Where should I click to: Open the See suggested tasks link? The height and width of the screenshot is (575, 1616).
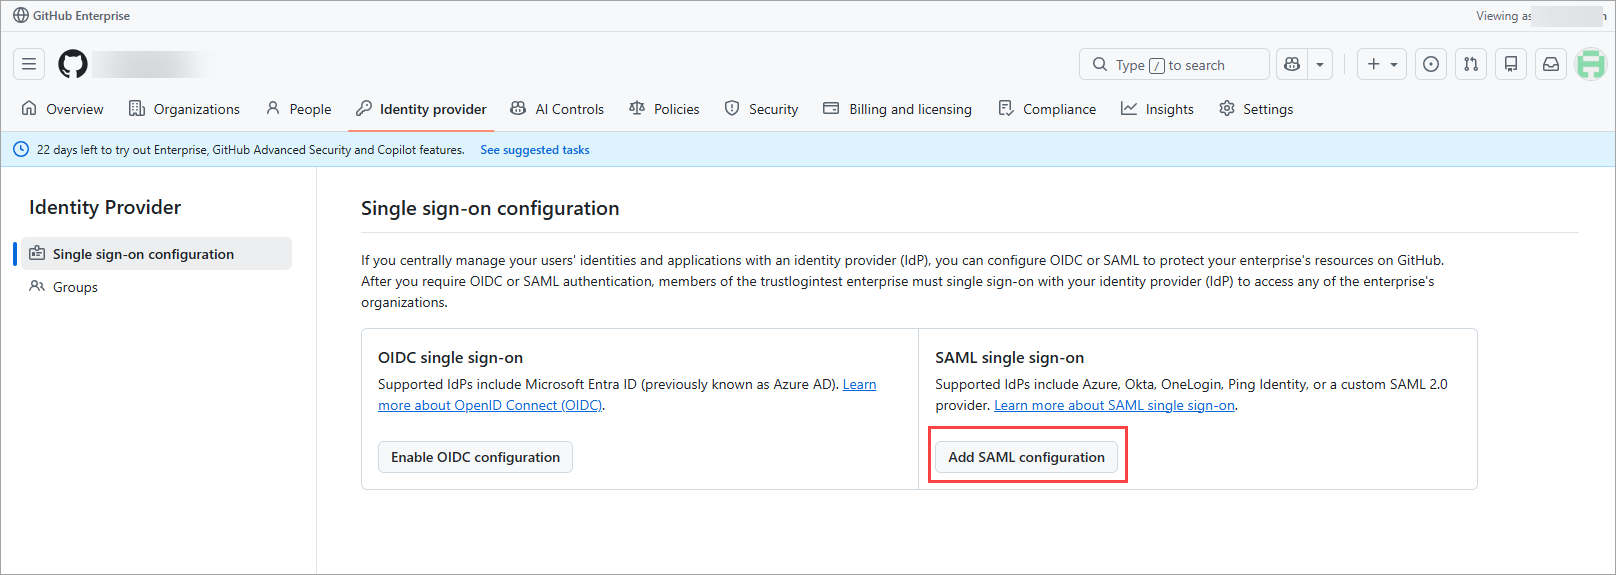(x=535, y=150)
